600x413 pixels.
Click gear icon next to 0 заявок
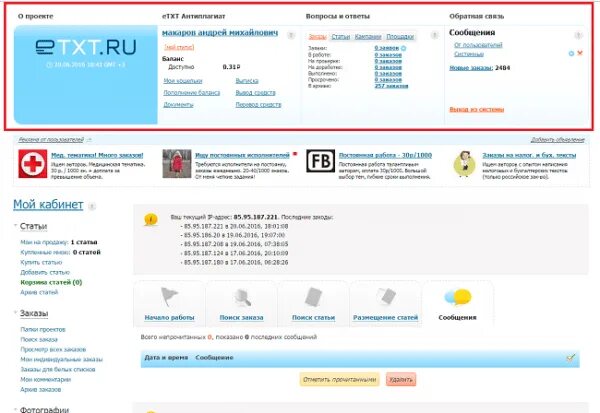point(403,48)
